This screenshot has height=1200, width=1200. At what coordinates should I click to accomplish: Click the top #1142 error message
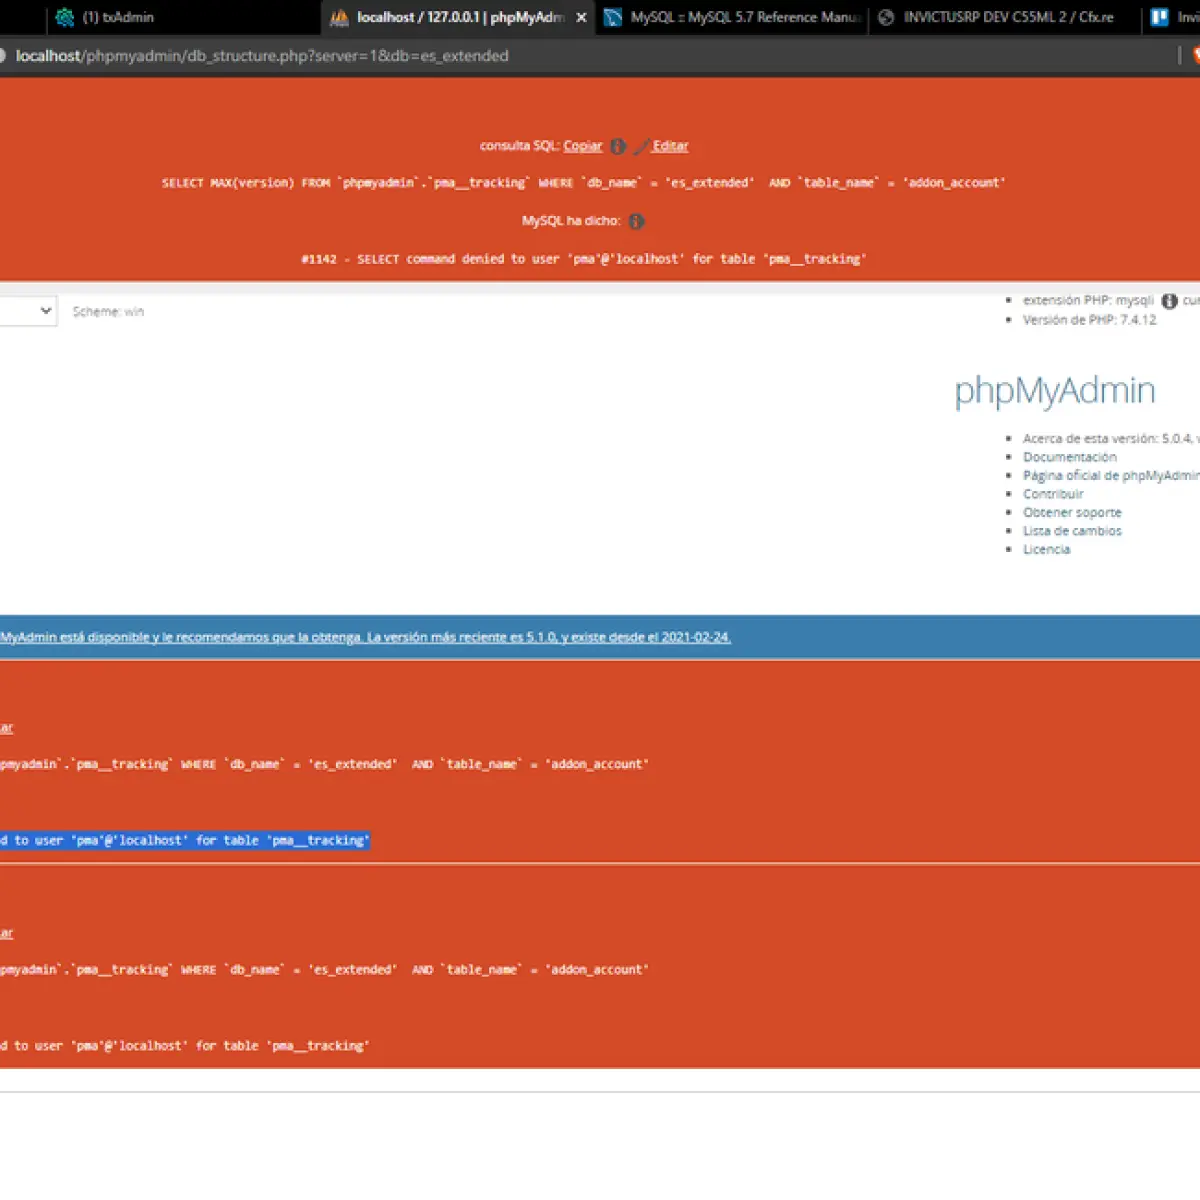[583, 259]
